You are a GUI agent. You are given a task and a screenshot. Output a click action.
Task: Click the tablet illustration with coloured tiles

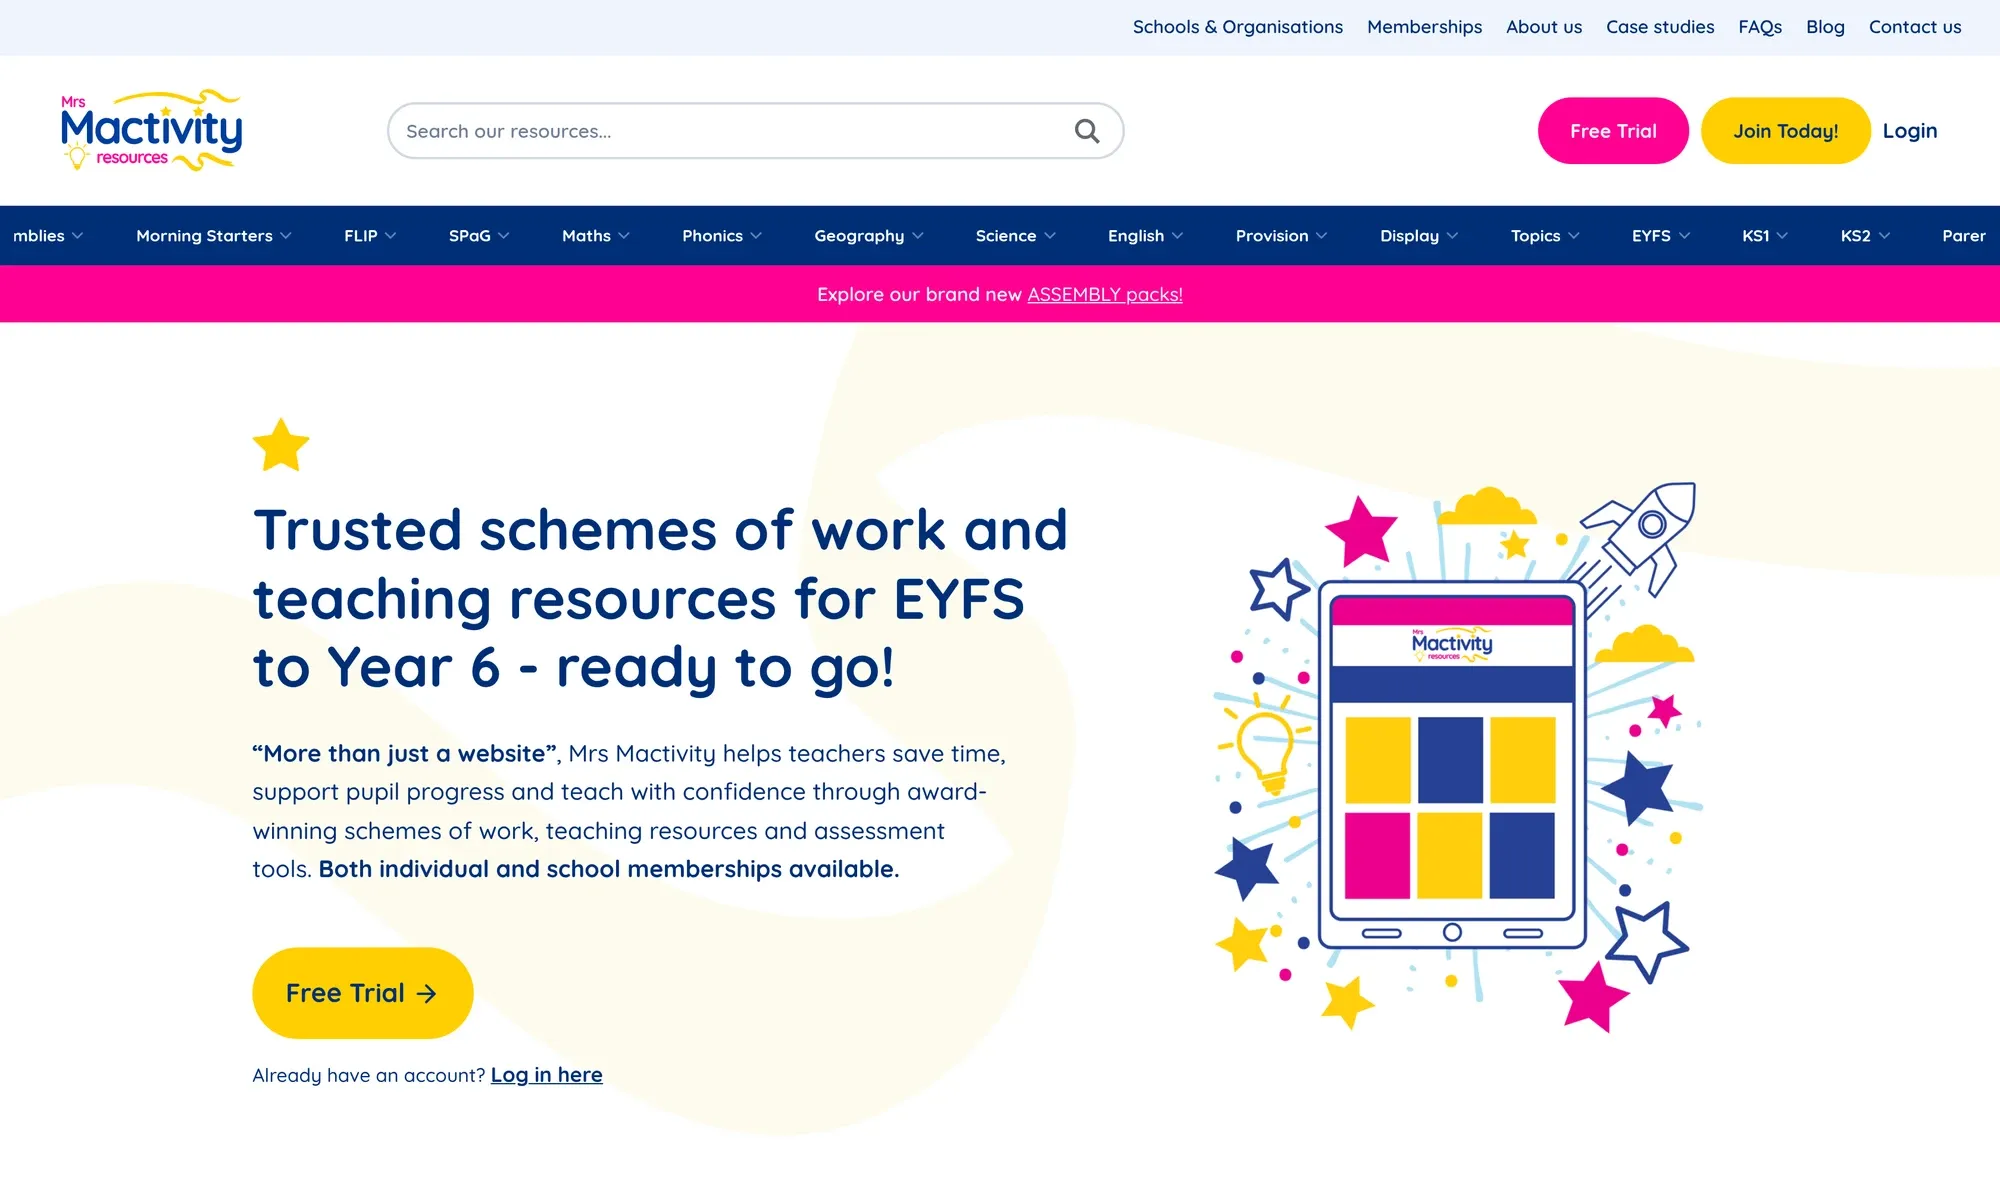click(x=1452, y=764)
